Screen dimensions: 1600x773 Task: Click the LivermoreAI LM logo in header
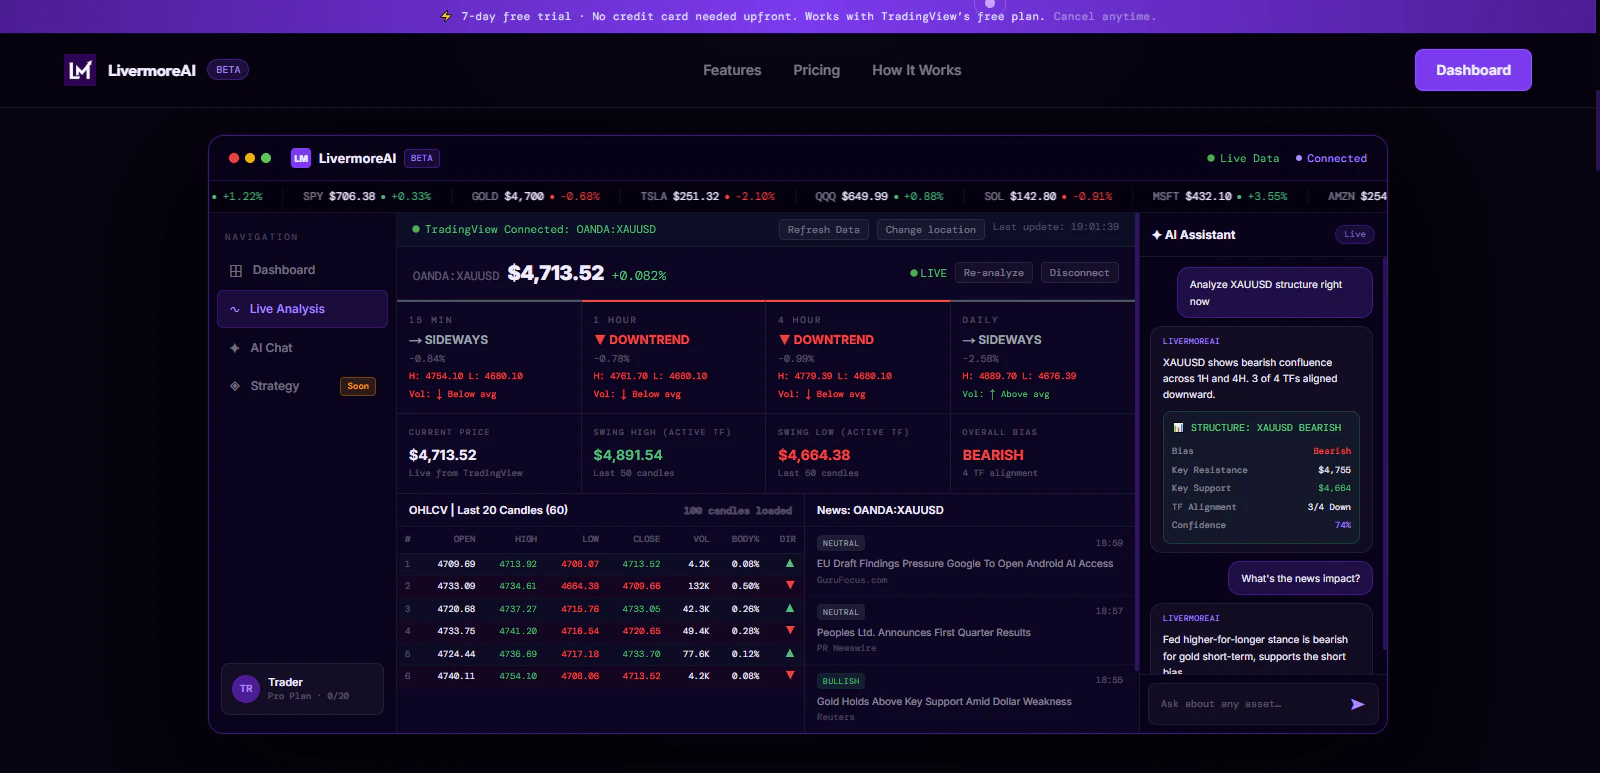[x=80, y=70]
